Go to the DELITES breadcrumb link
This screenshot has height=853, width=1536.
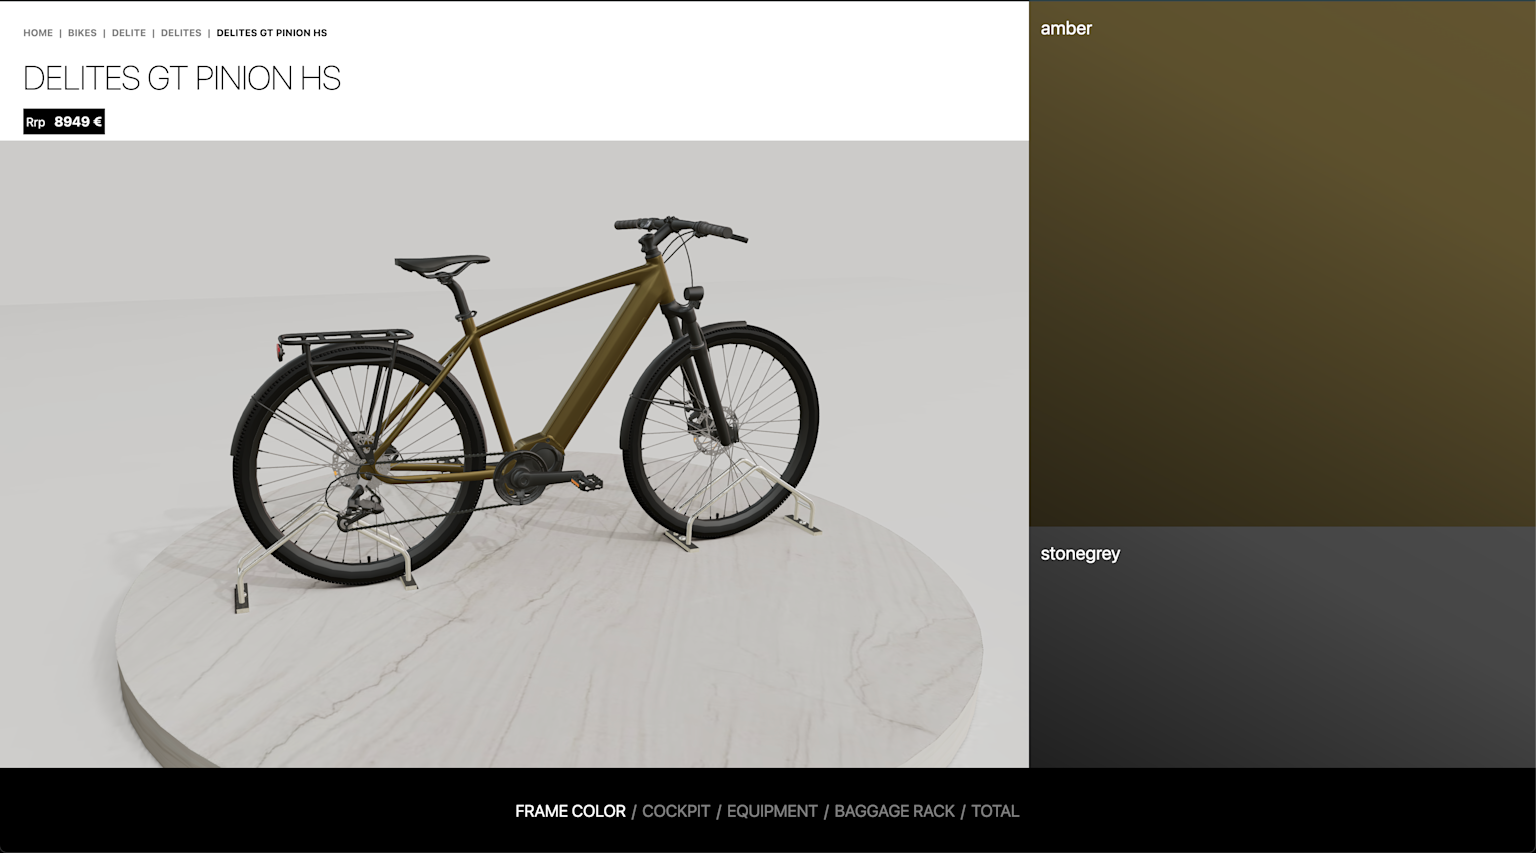(181, 33)
